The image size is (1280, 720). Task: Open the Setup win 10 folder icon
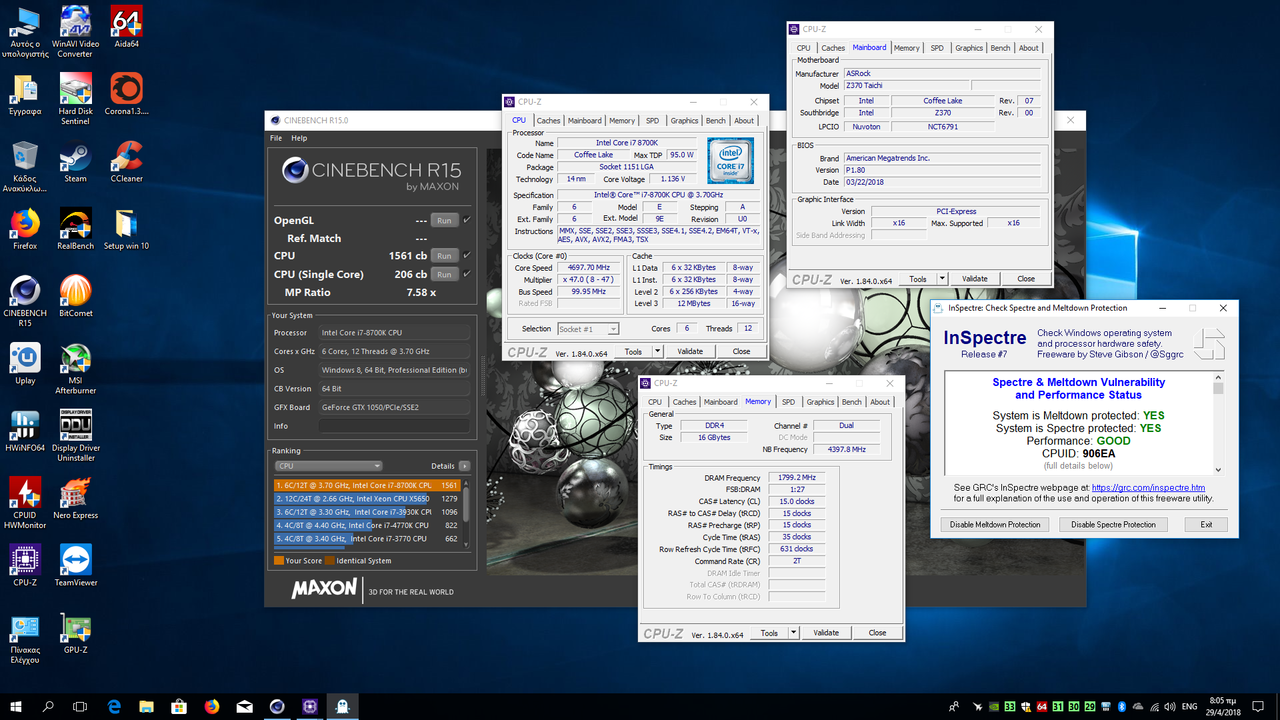pos(126,229)
